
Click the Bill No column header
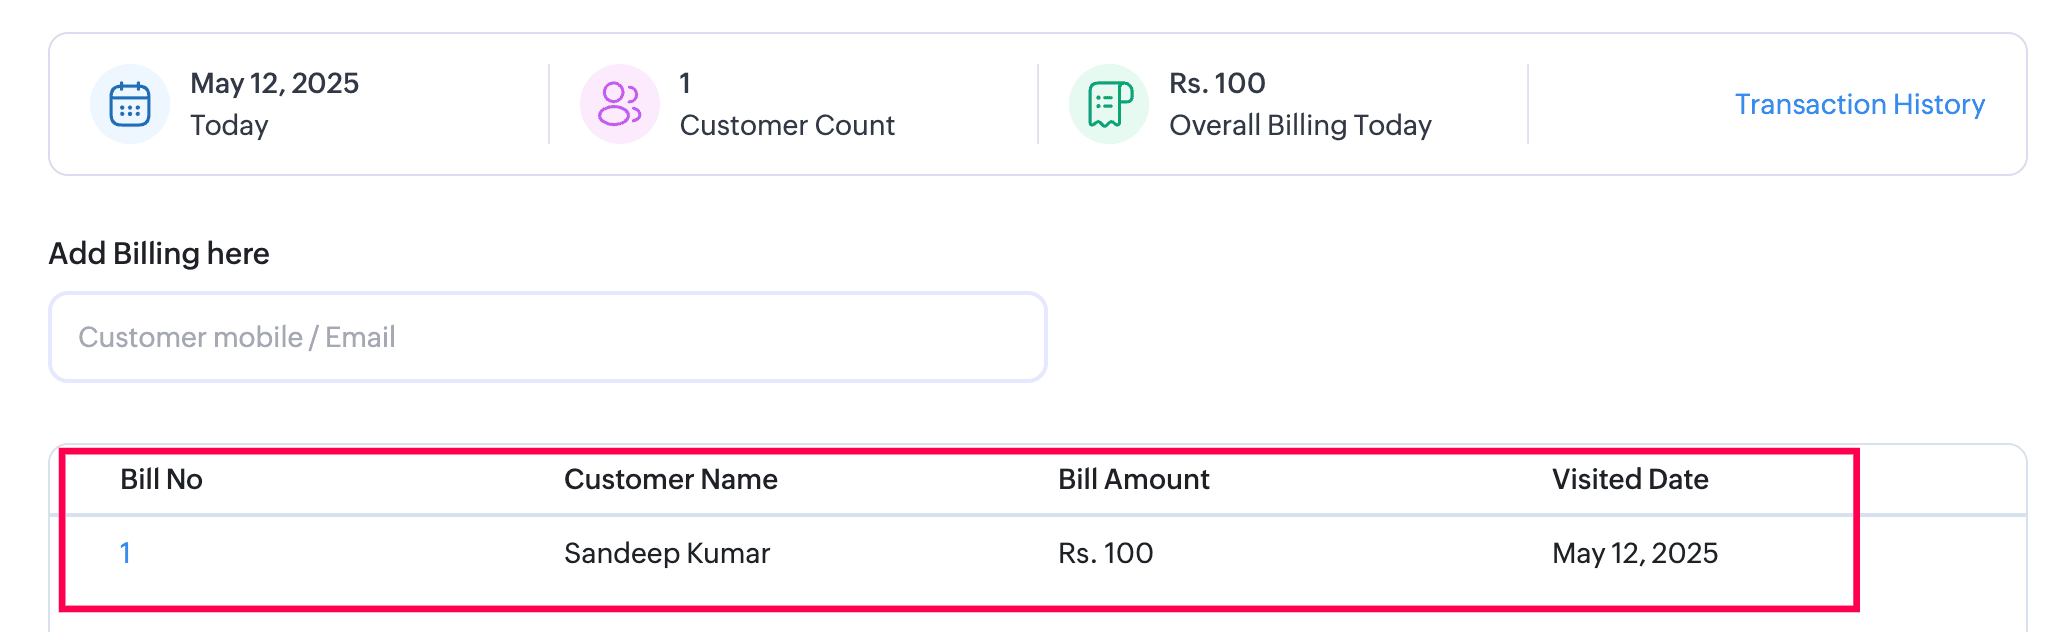pyautogui.click(x=161, y=479)
